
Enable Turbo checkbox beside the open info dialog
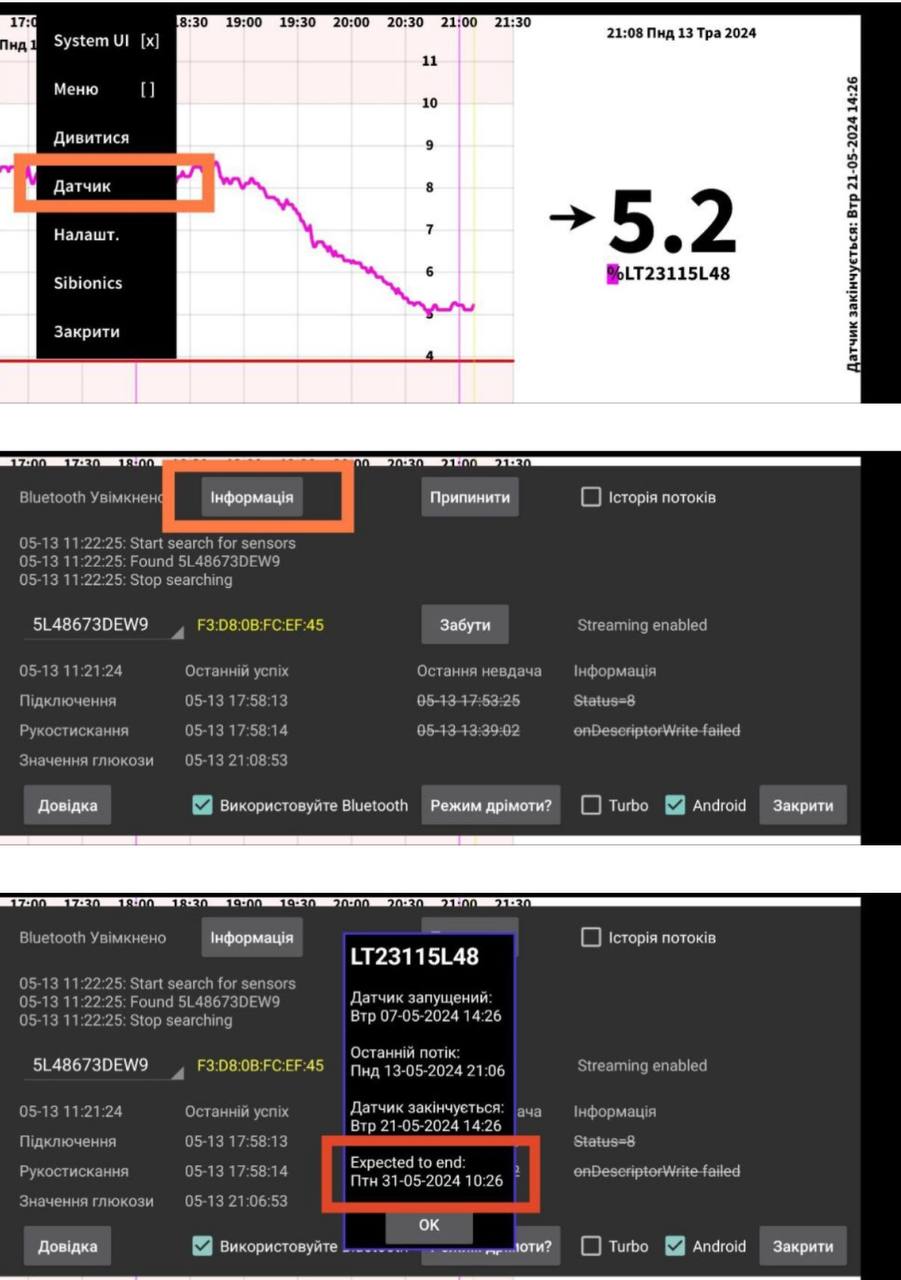tap(591, 1246)
